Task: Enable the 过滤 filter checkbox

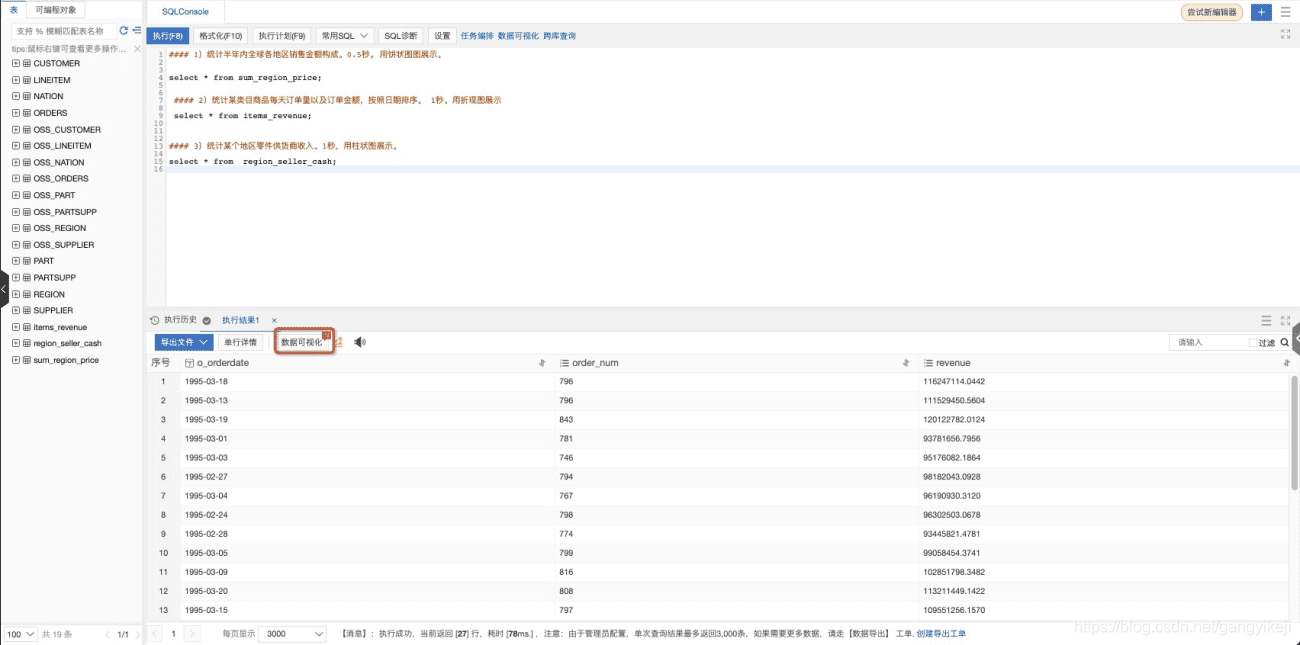Action: pos(1253,343)
